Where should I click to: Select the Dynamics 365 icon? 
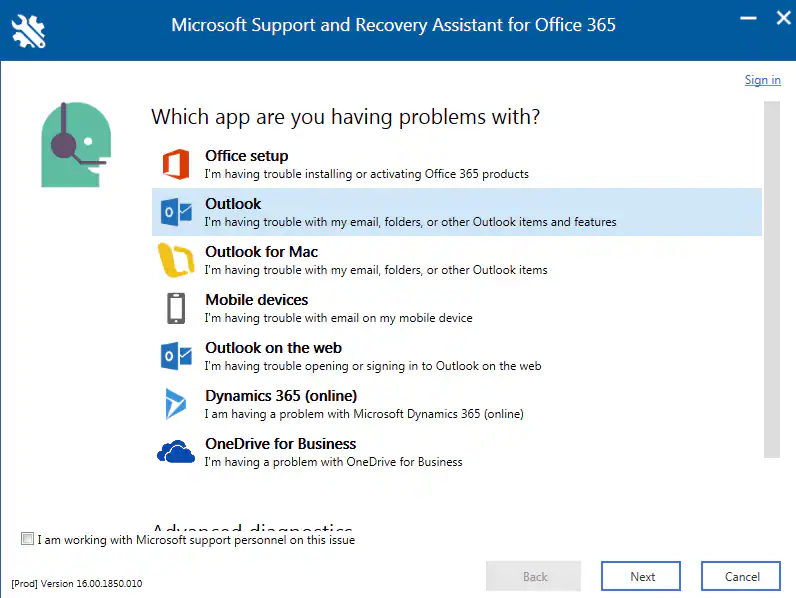[x=176, y=404]
